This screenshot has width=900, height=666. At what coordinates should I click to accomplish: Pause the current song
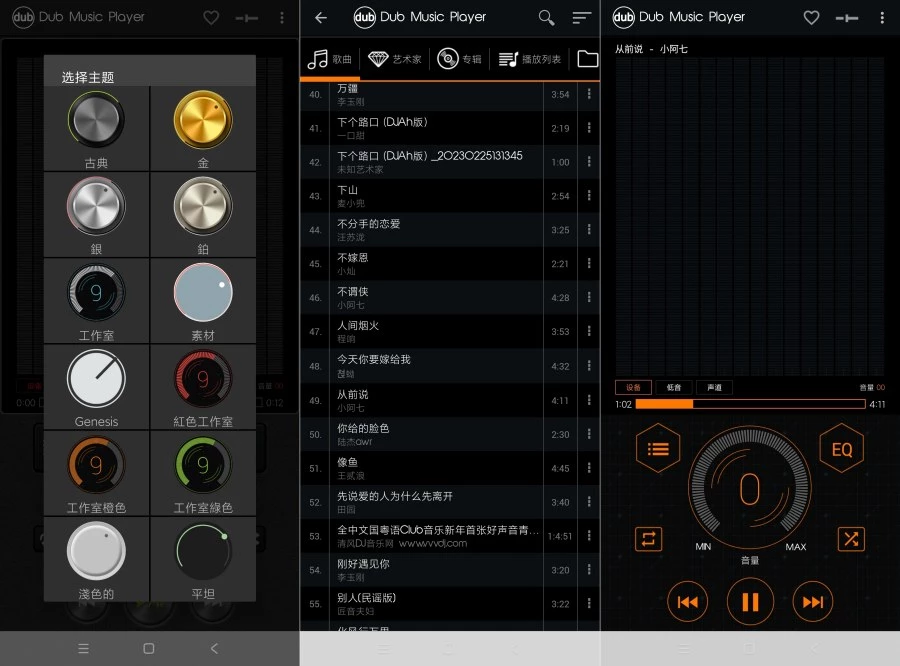(x=750, y=601)
